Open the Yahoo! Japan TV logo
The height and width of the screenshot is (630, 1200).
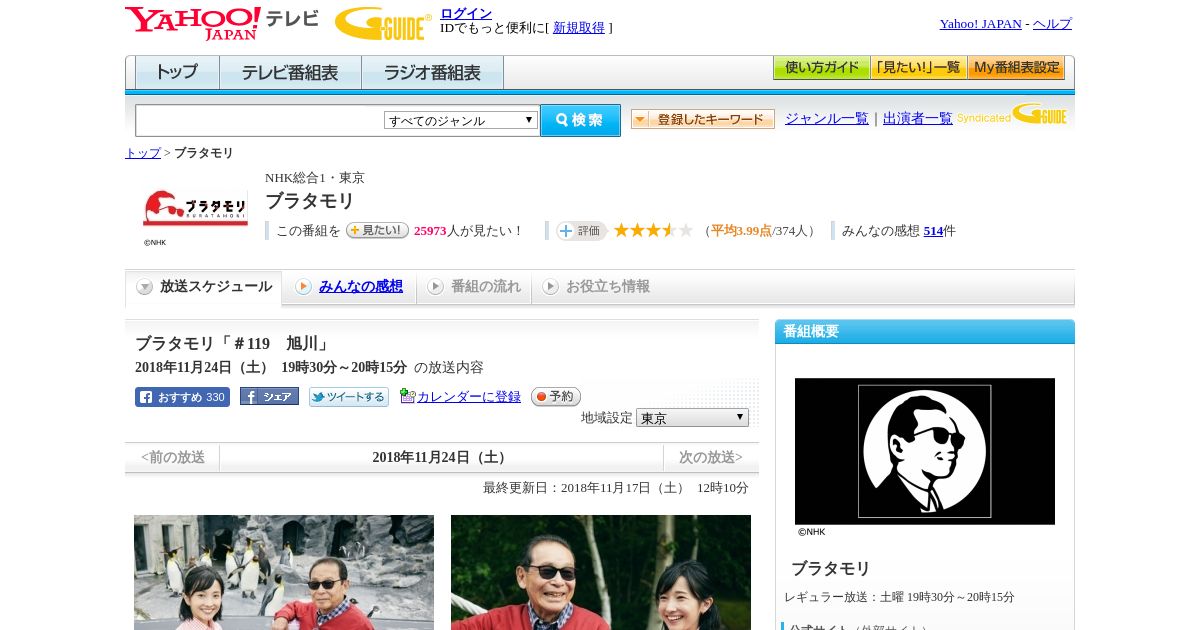pos(222,23)
